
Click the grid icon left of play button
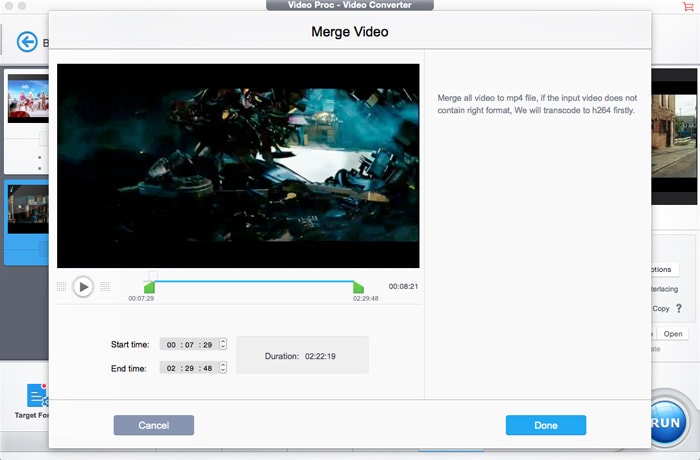coord(62,287)
